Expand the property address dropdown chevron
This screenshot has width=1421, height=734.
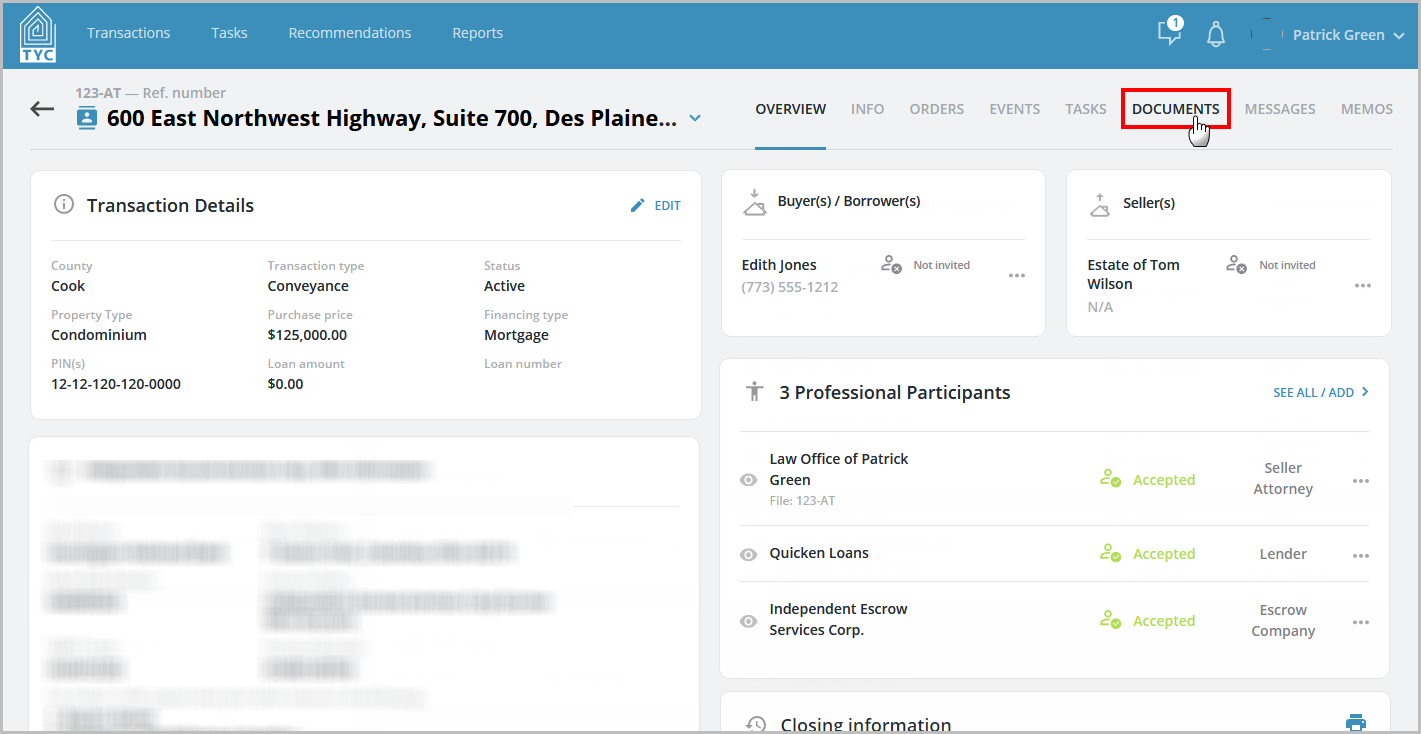coord(696,118)
